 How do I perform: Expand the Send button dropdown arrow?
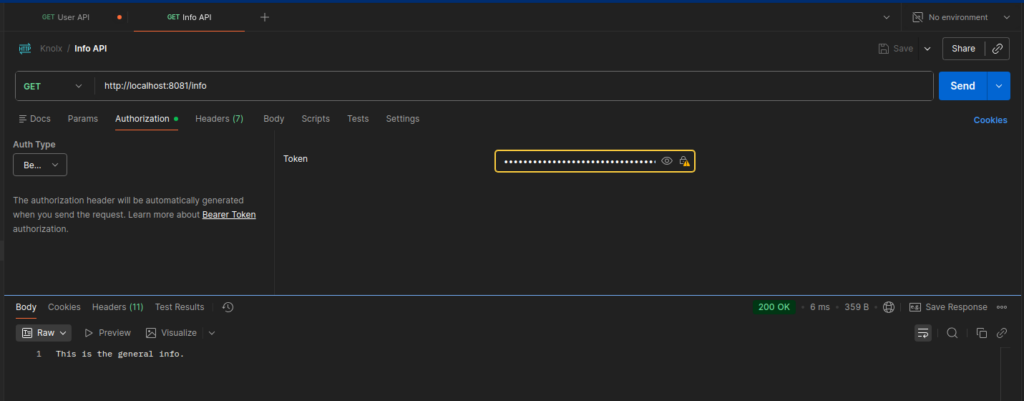click(x=999, y=86)
